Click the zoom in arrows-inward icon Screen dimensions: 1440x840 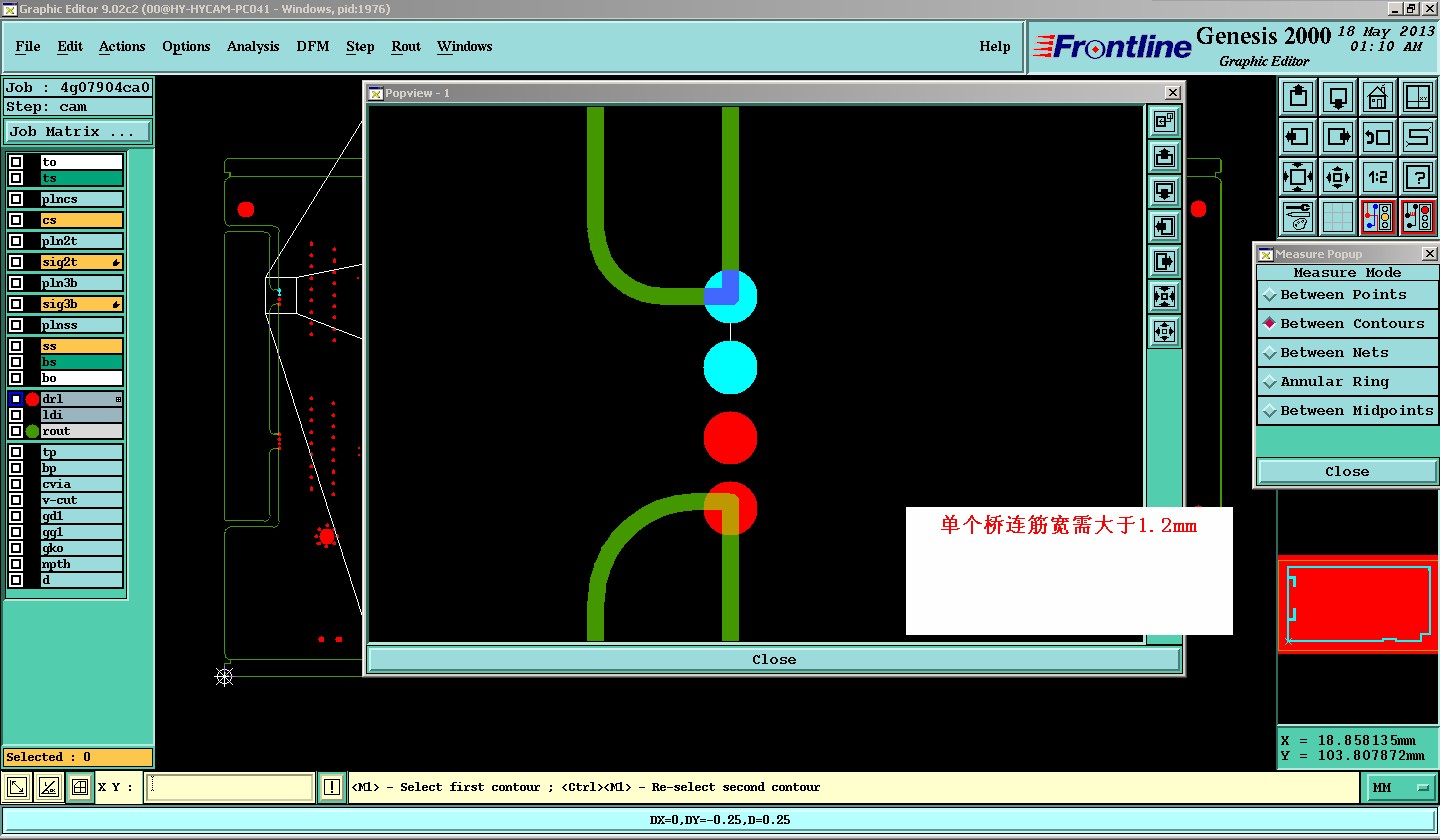point(1298,177)
